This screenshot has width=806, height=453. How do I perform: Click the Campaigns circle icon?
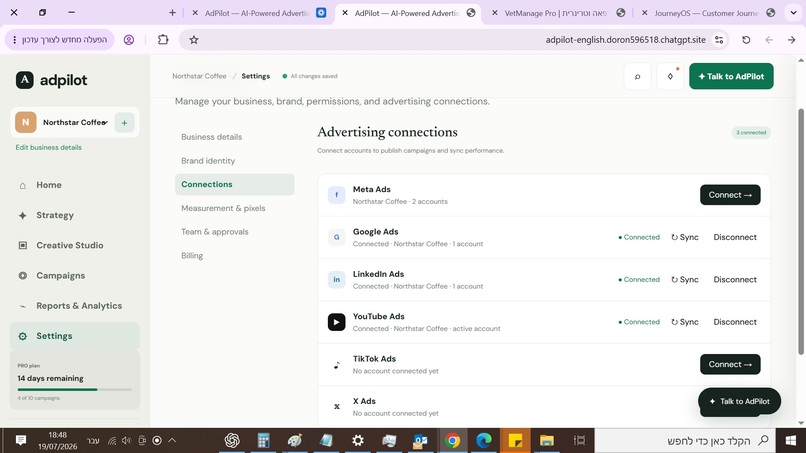23,276
